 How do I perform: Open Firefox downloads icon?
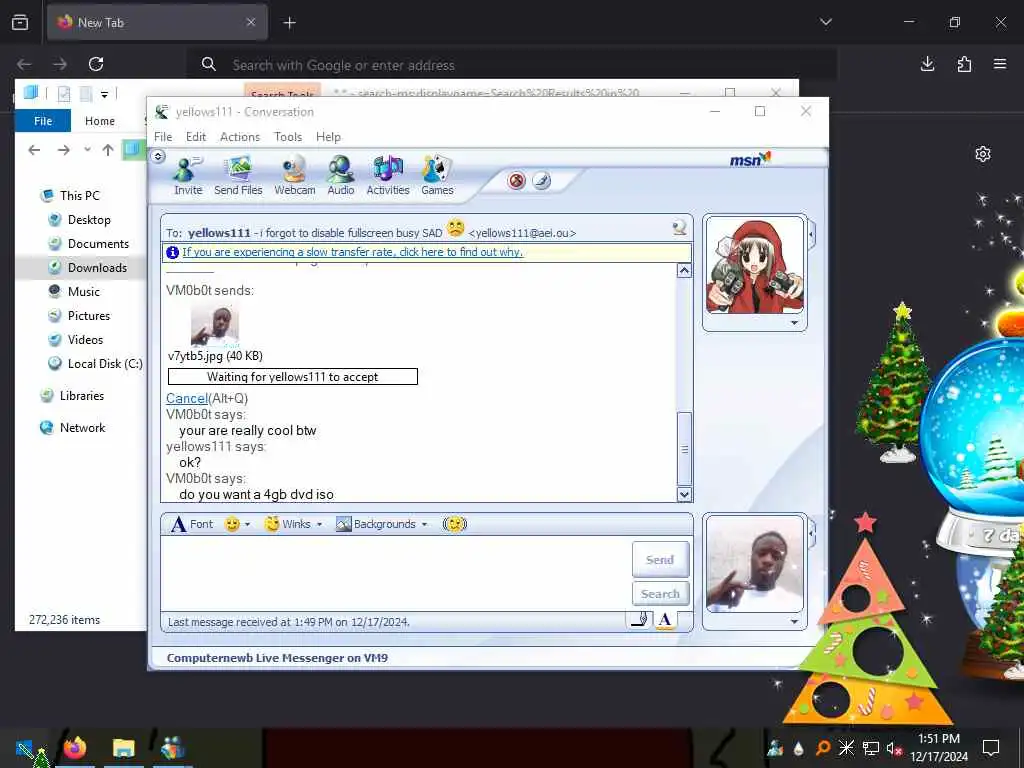pos(927,64)
